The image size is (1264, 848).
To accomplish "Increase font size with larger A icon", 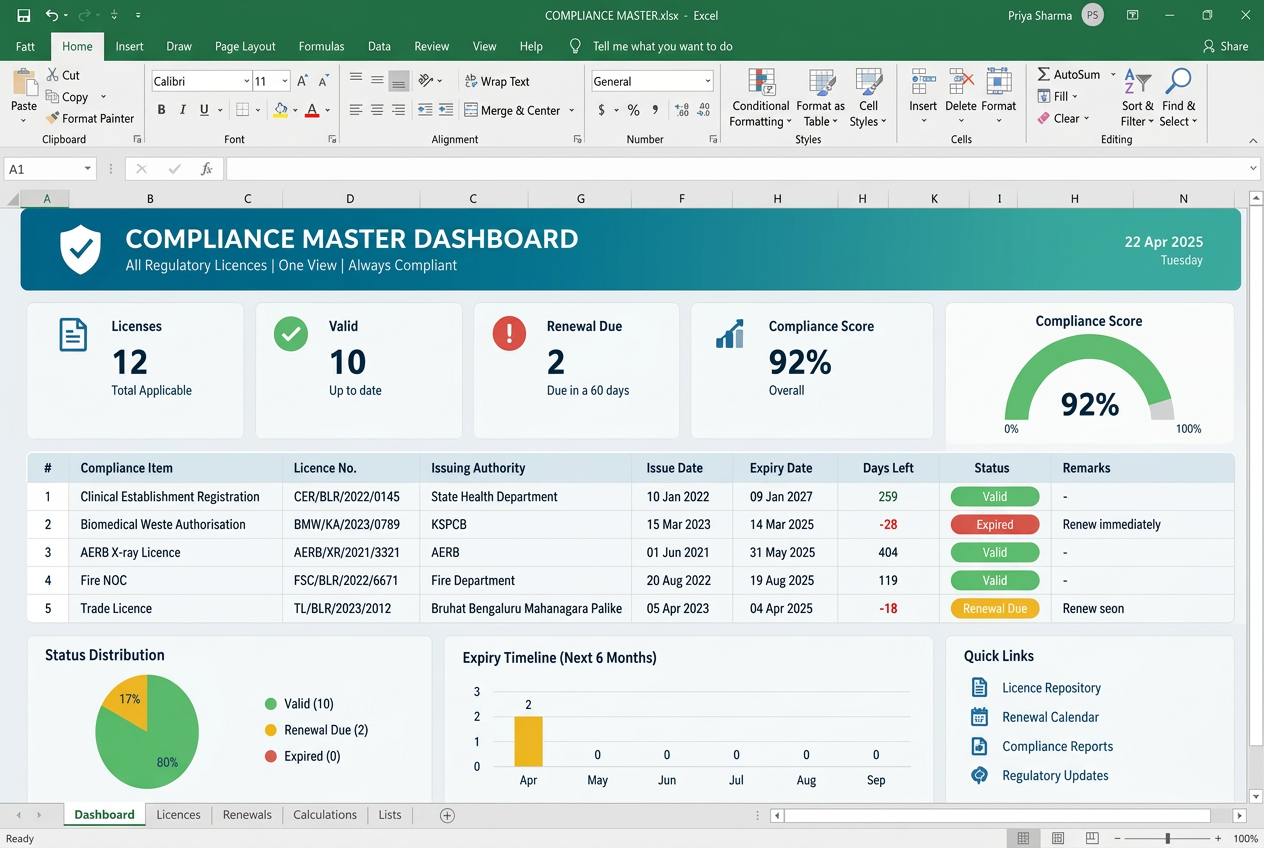I will coord(303,81).
